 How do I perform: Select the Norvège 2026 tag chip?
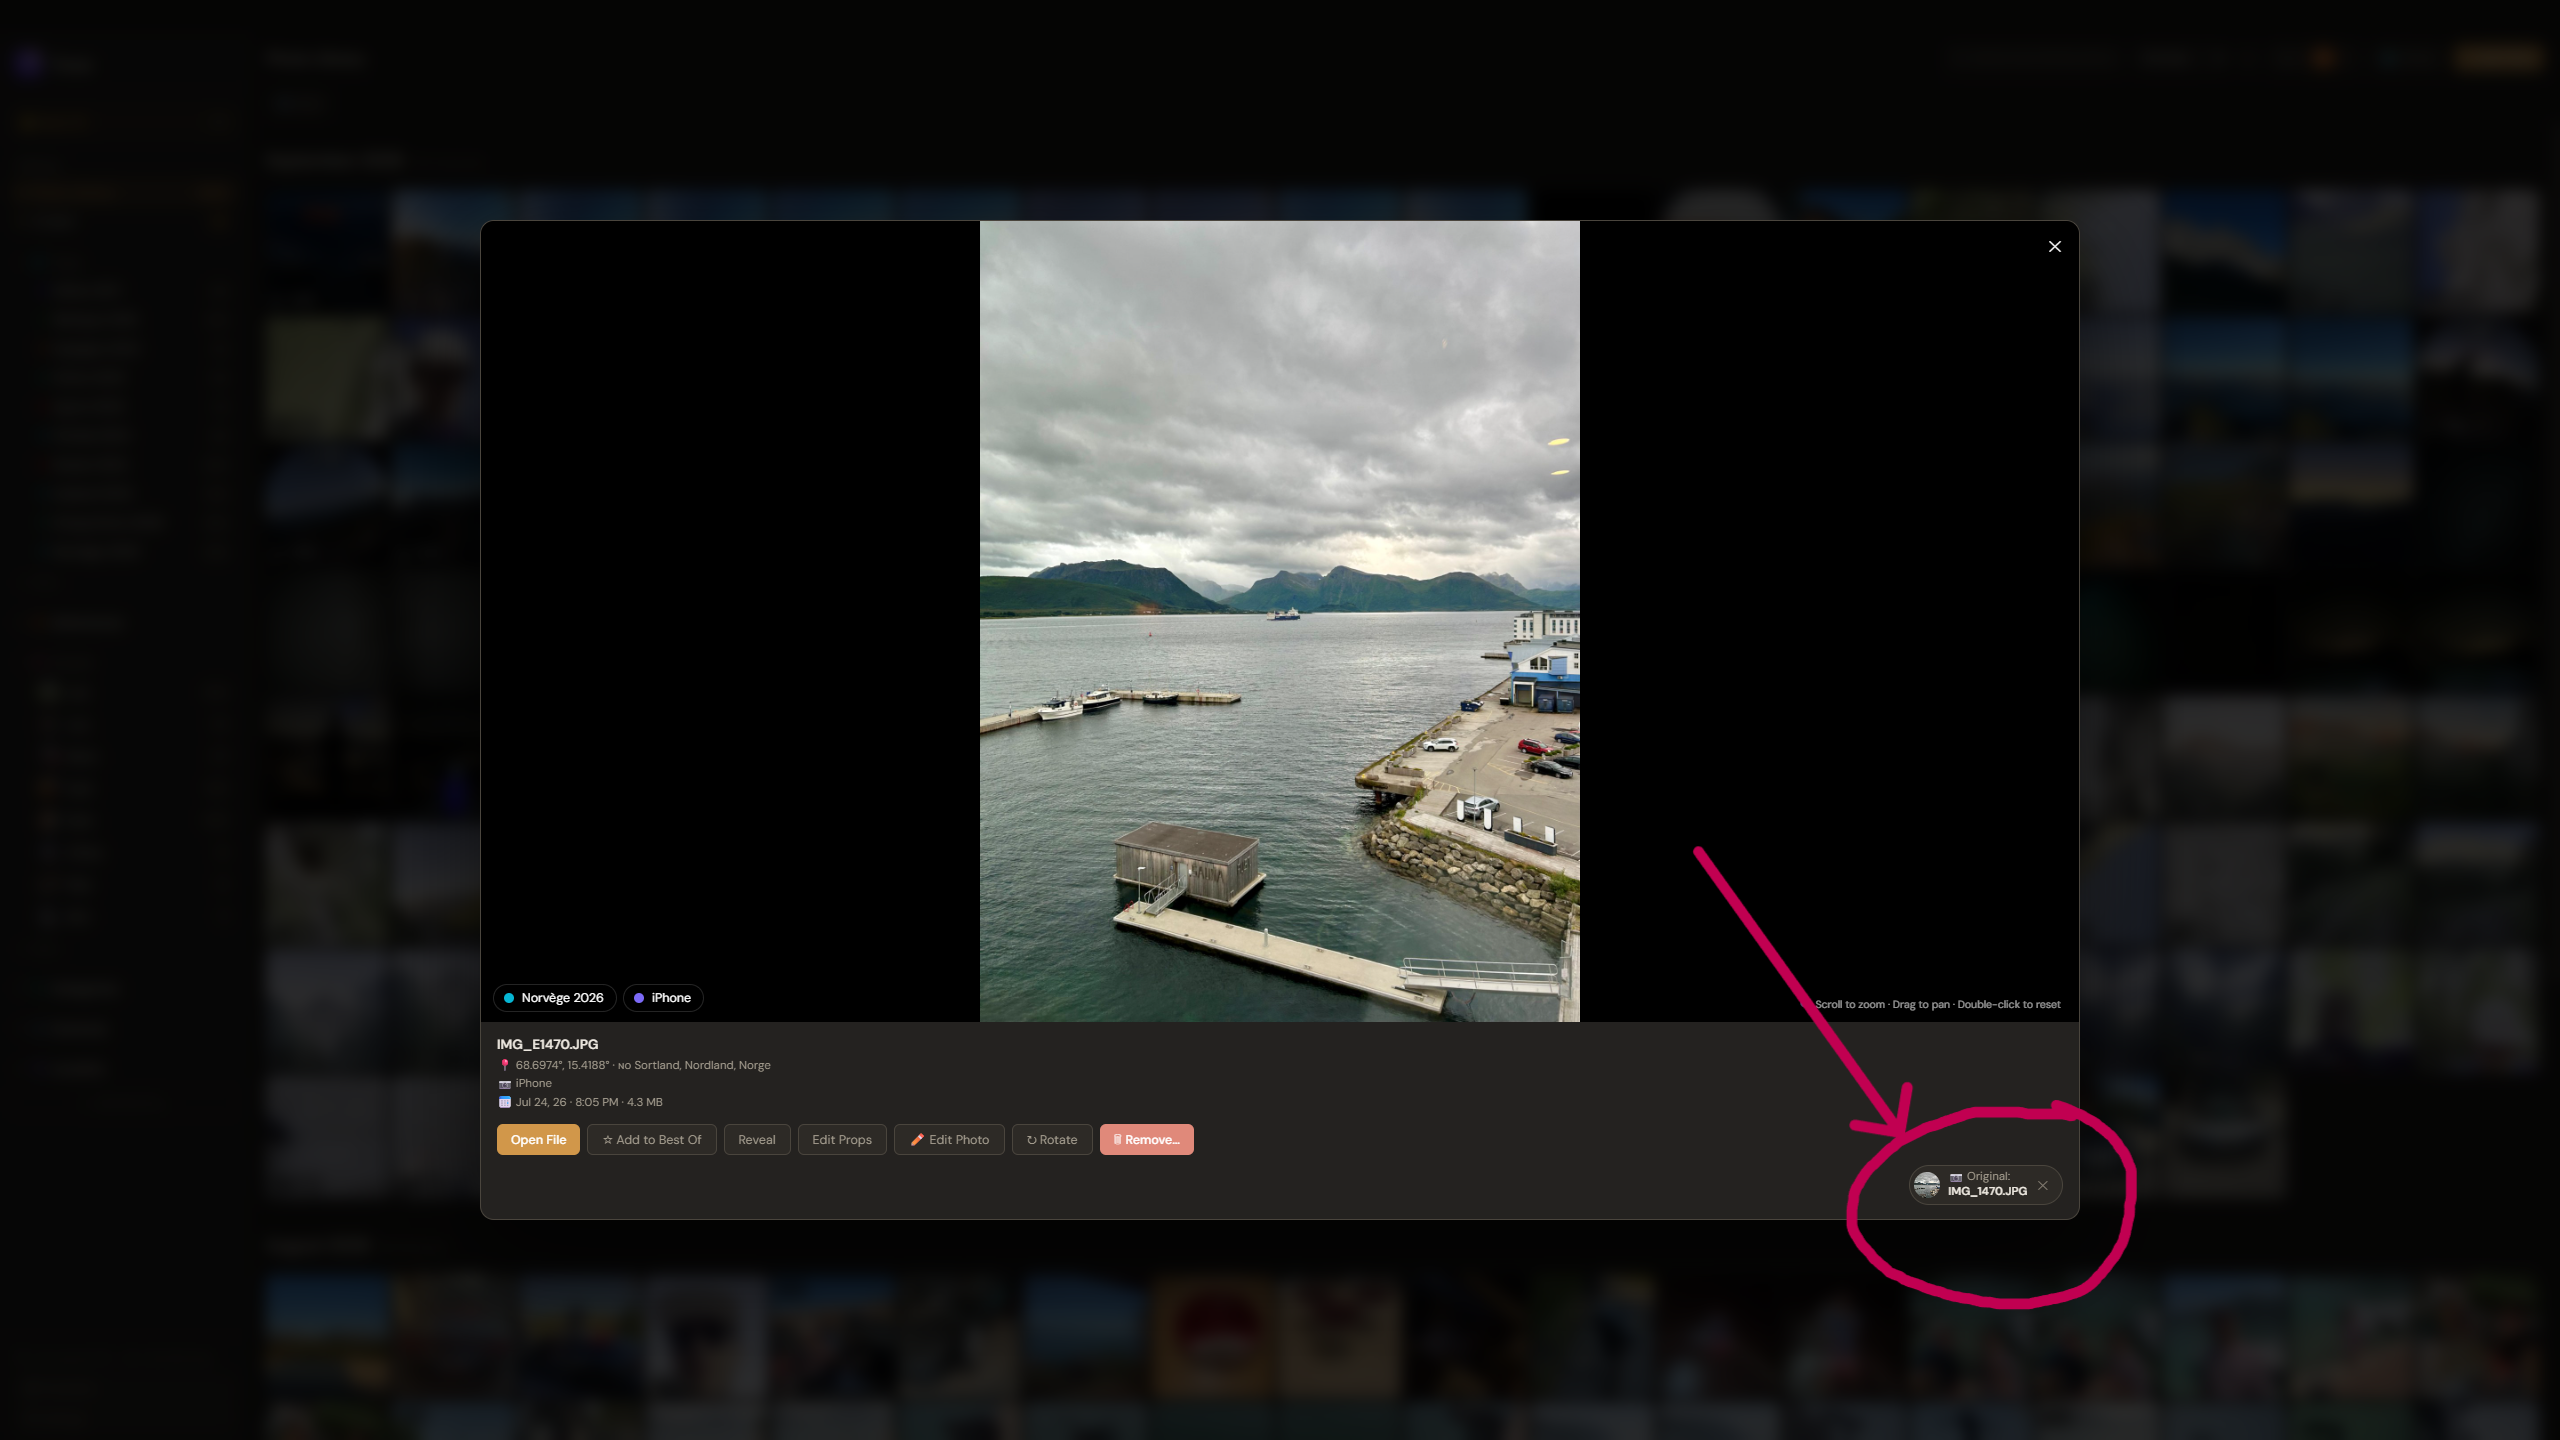click(554, 997)
